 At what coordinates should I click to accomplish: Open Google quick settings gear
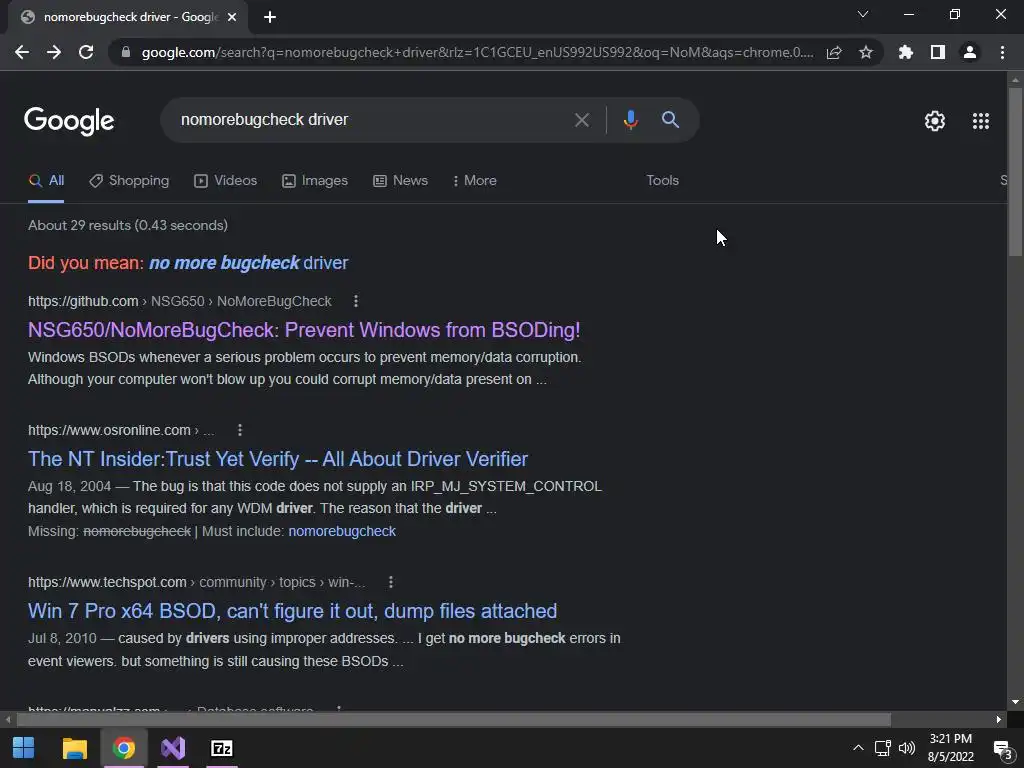935,121
